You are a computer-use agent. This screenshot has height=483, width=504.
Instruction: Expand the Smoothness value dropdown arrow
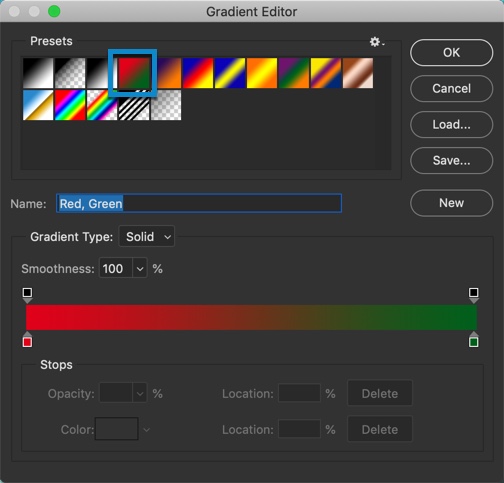140,269
